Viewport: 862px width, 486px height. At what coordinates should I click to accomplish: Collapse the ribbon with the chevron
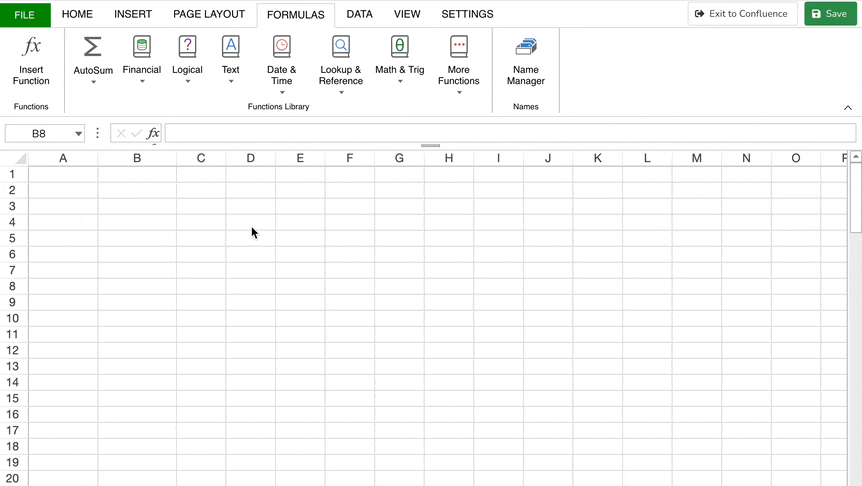pyautogui.click(x=848, y=108)
